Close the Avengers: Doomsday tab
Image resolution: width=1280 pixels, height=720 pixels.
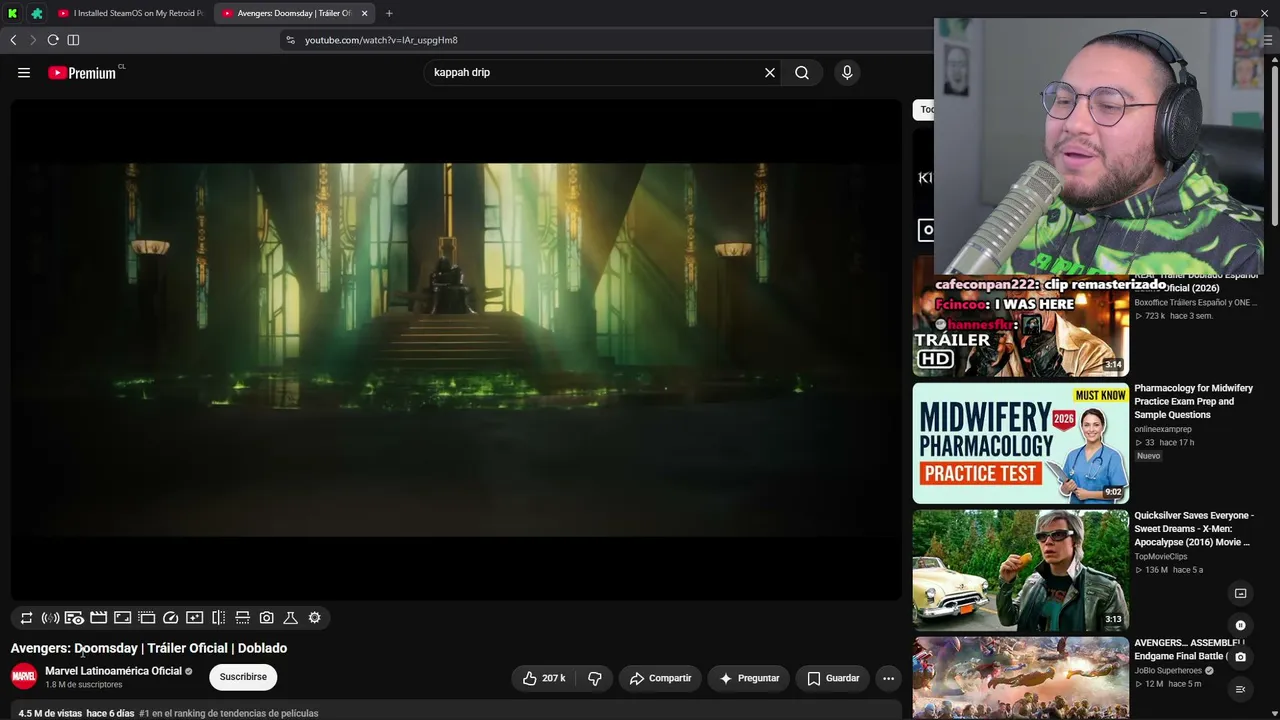pos(364,13)
